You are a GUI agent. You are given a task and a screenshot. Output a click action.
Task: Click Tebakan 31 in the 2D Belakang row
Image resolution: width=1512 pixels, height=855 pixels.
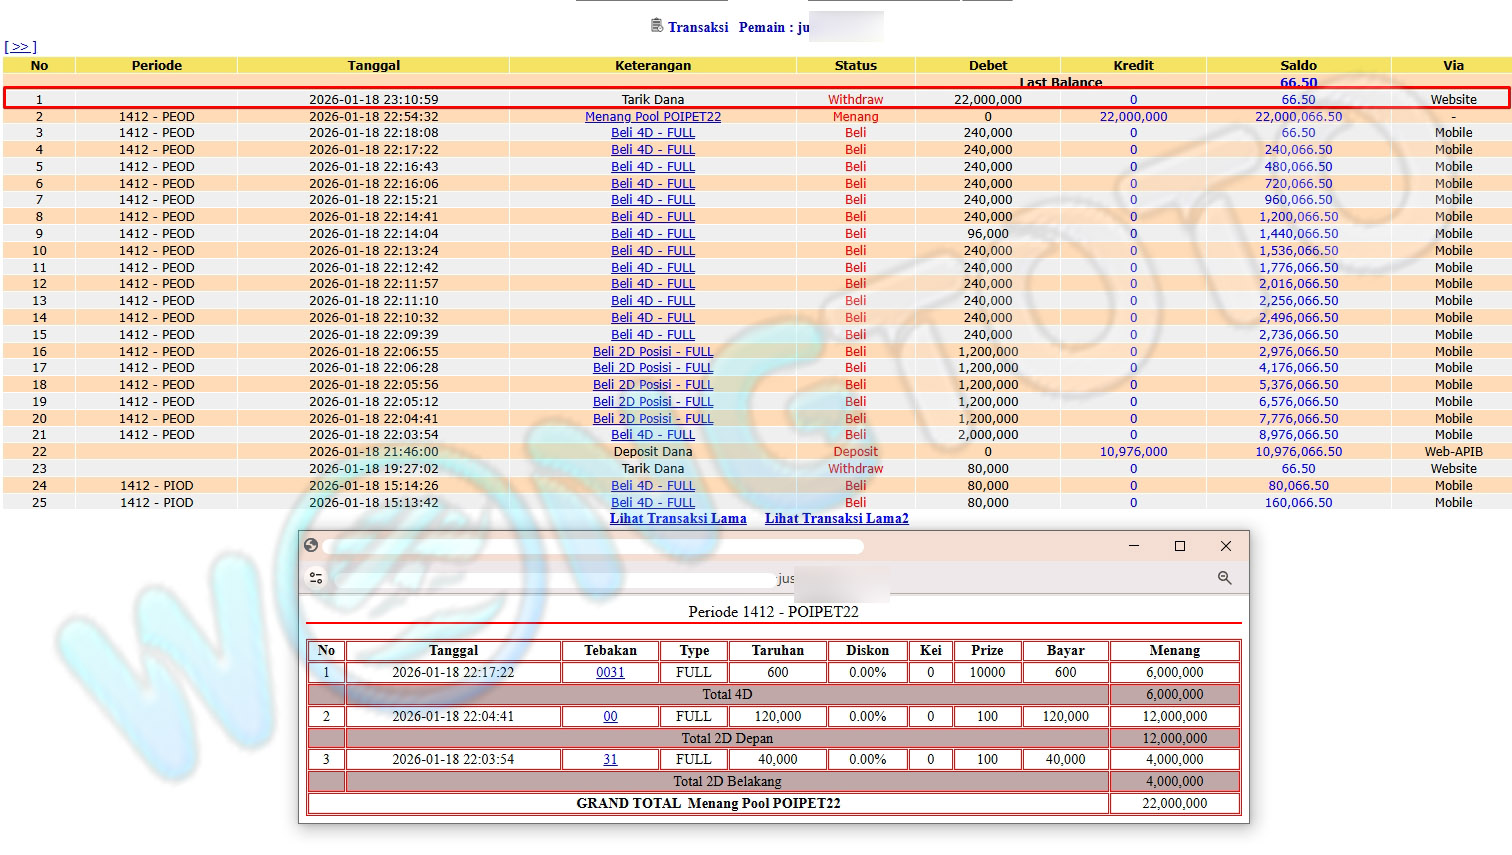coord(610,760)
